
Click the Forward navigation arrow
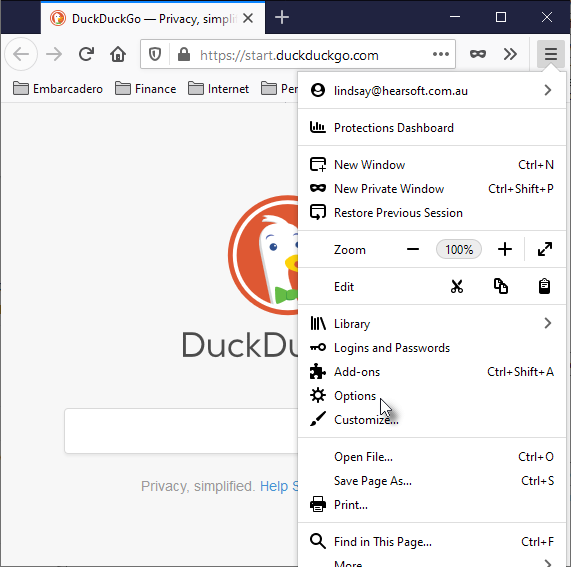pos(54,54)
